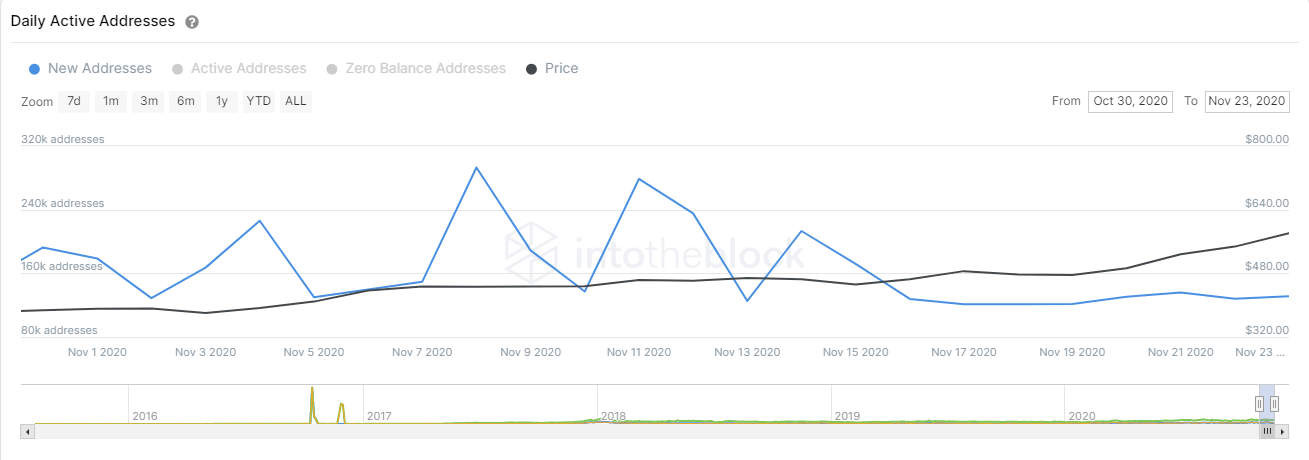Grab the navigator left range handle
This screenshot has height=460, width=1309.
coord(1260,403)
